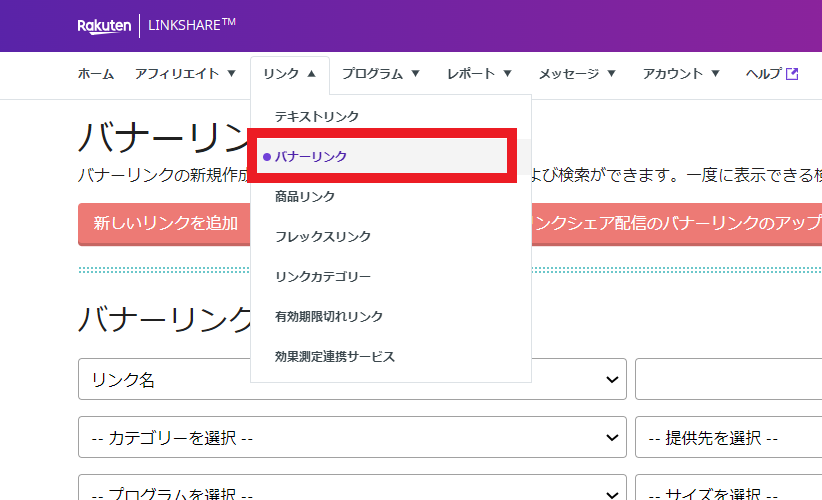This screenshot has height=500, width=822.
Task: Go to ホーム in navigation bar
Action: 96,74
